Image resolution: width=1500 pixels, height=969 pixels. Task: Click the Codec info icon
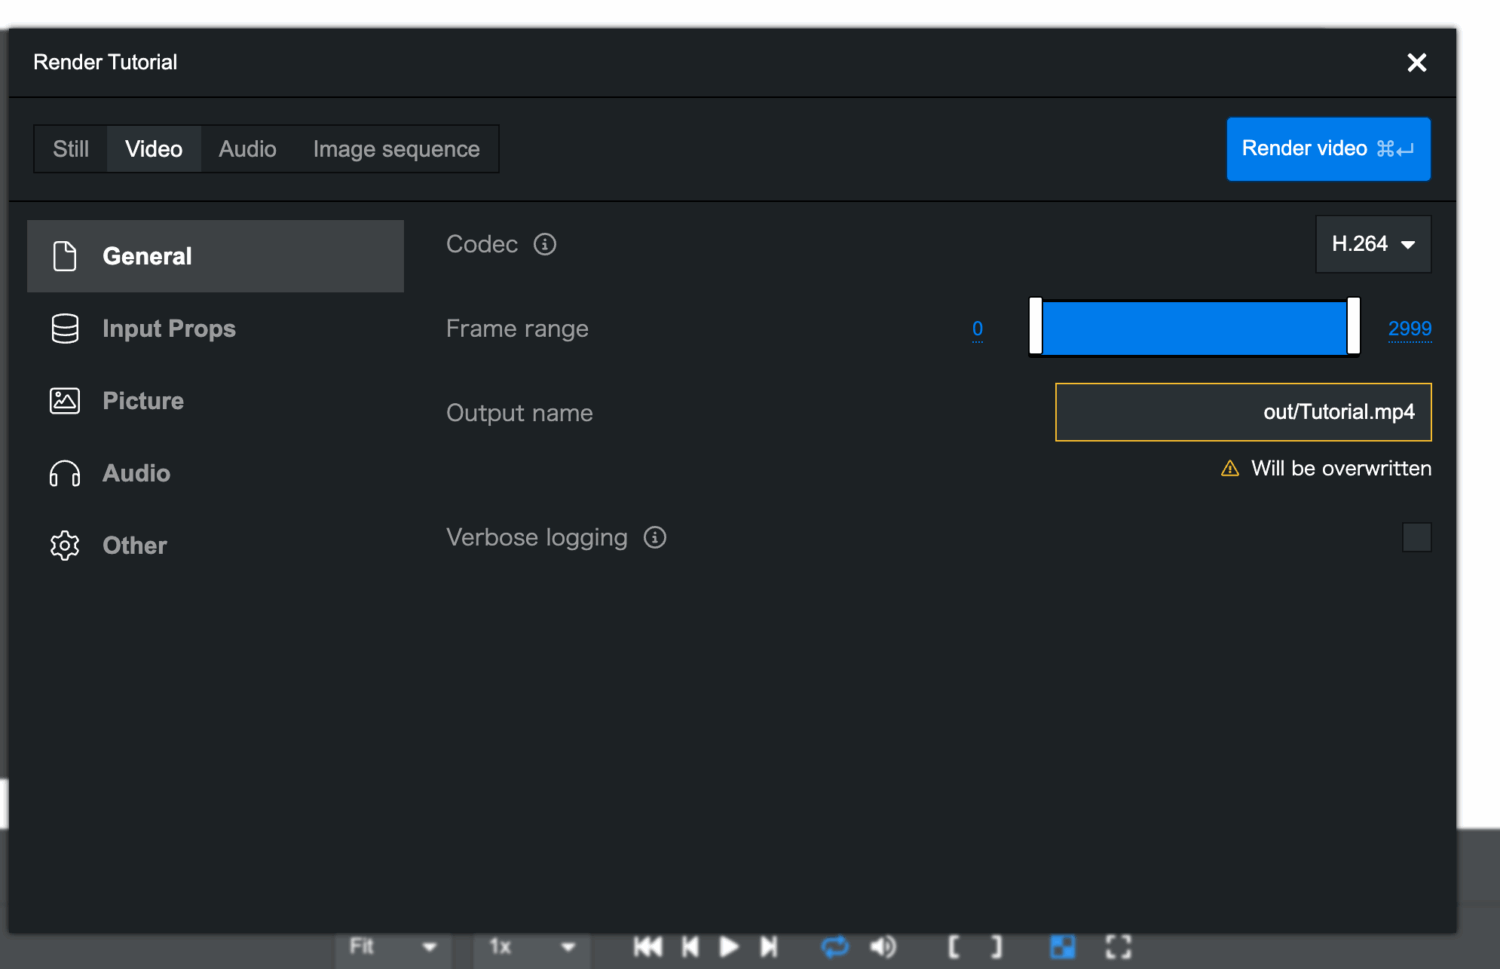tap(545, 244)
